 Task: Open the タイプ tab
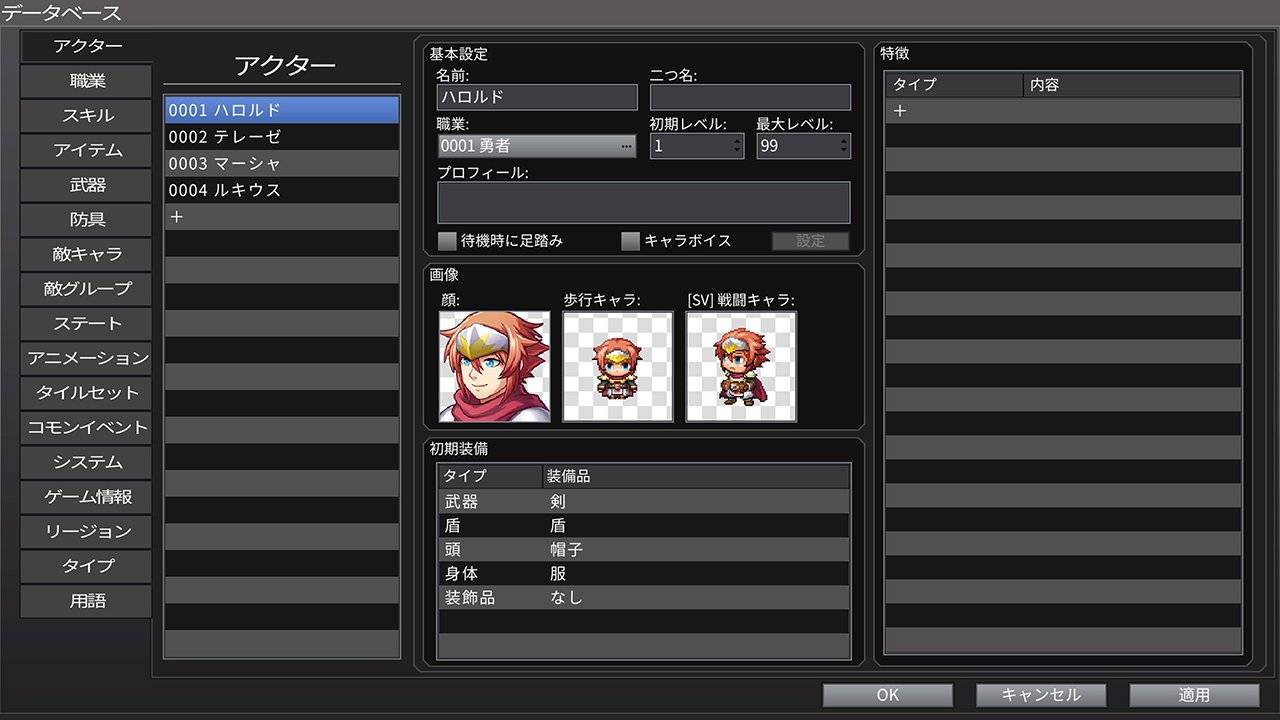click(x=86, y=566)
